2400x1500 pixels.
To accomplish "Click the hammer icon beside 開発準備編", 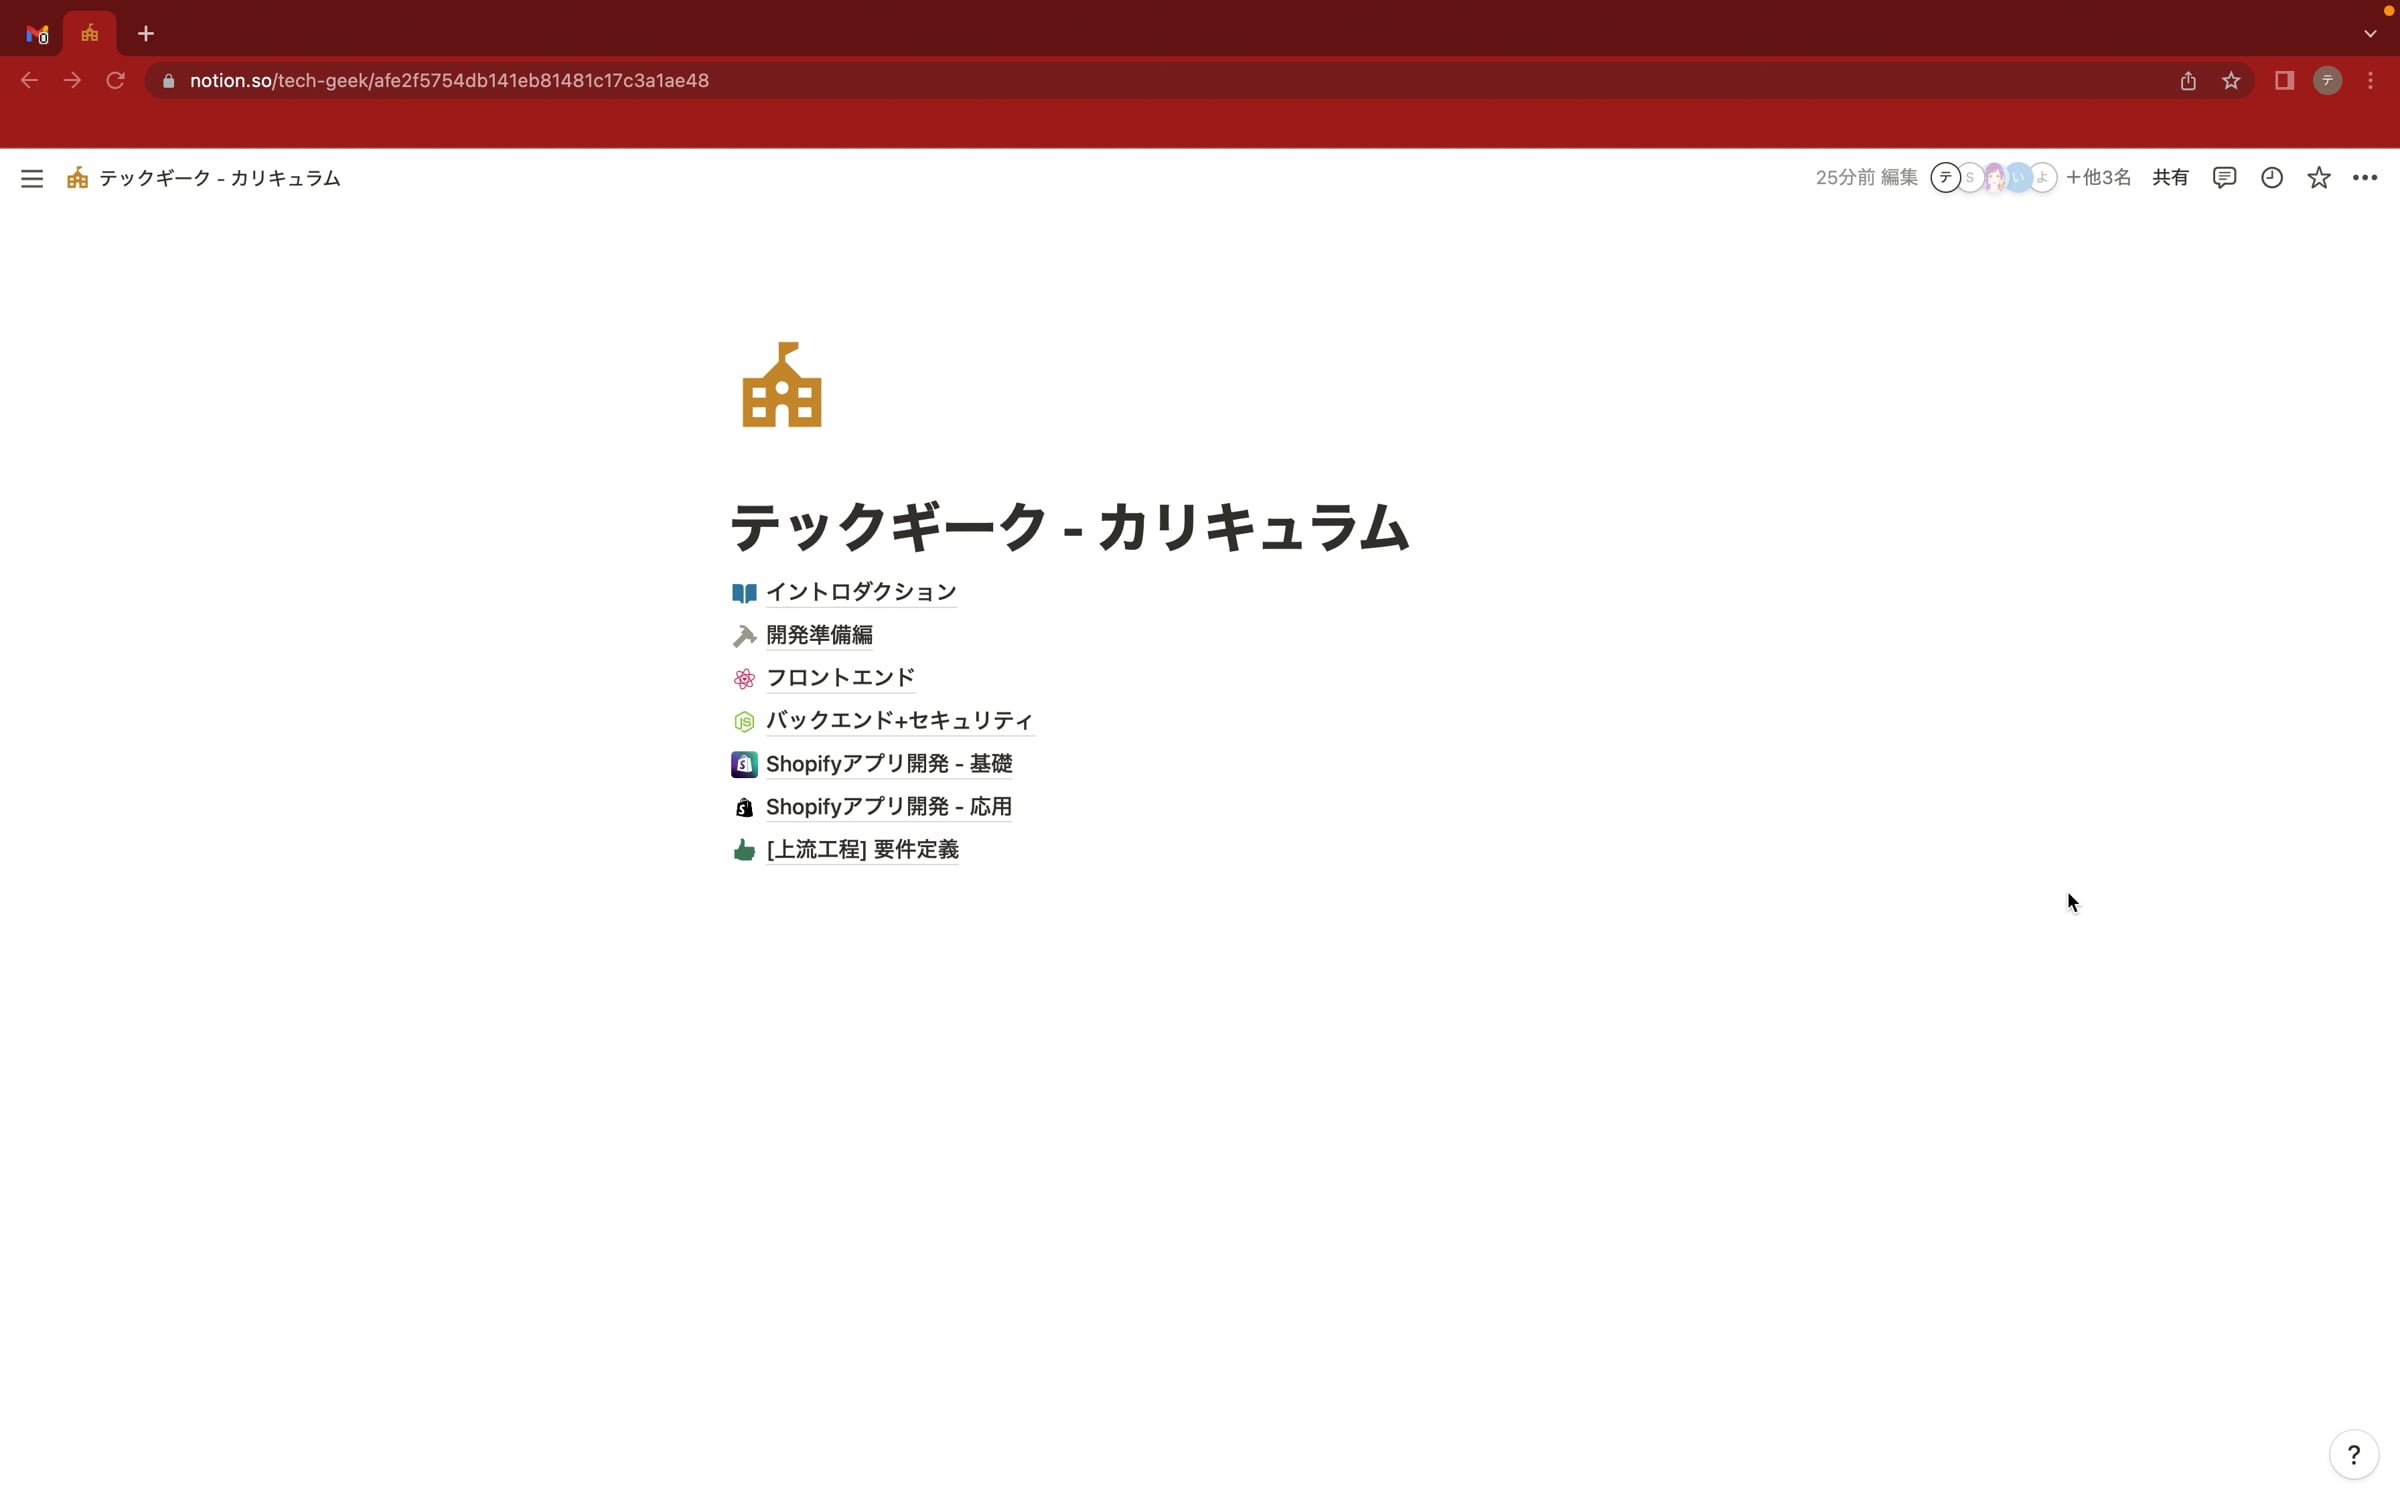I will coord(744,636).
